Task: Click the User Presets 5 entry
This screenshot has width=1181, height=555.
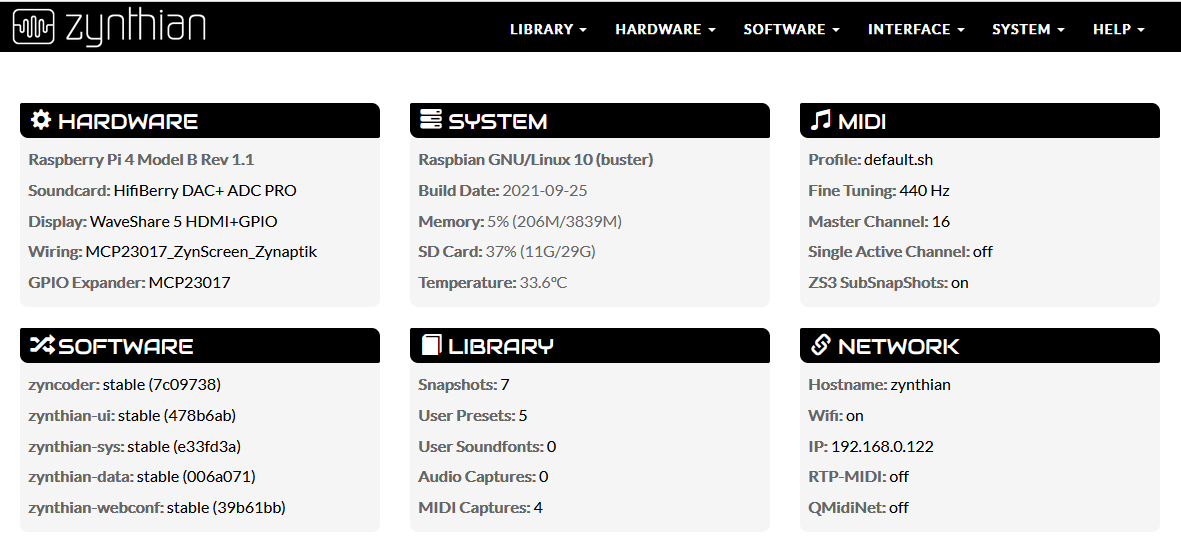Action: (x=473, y=416)
